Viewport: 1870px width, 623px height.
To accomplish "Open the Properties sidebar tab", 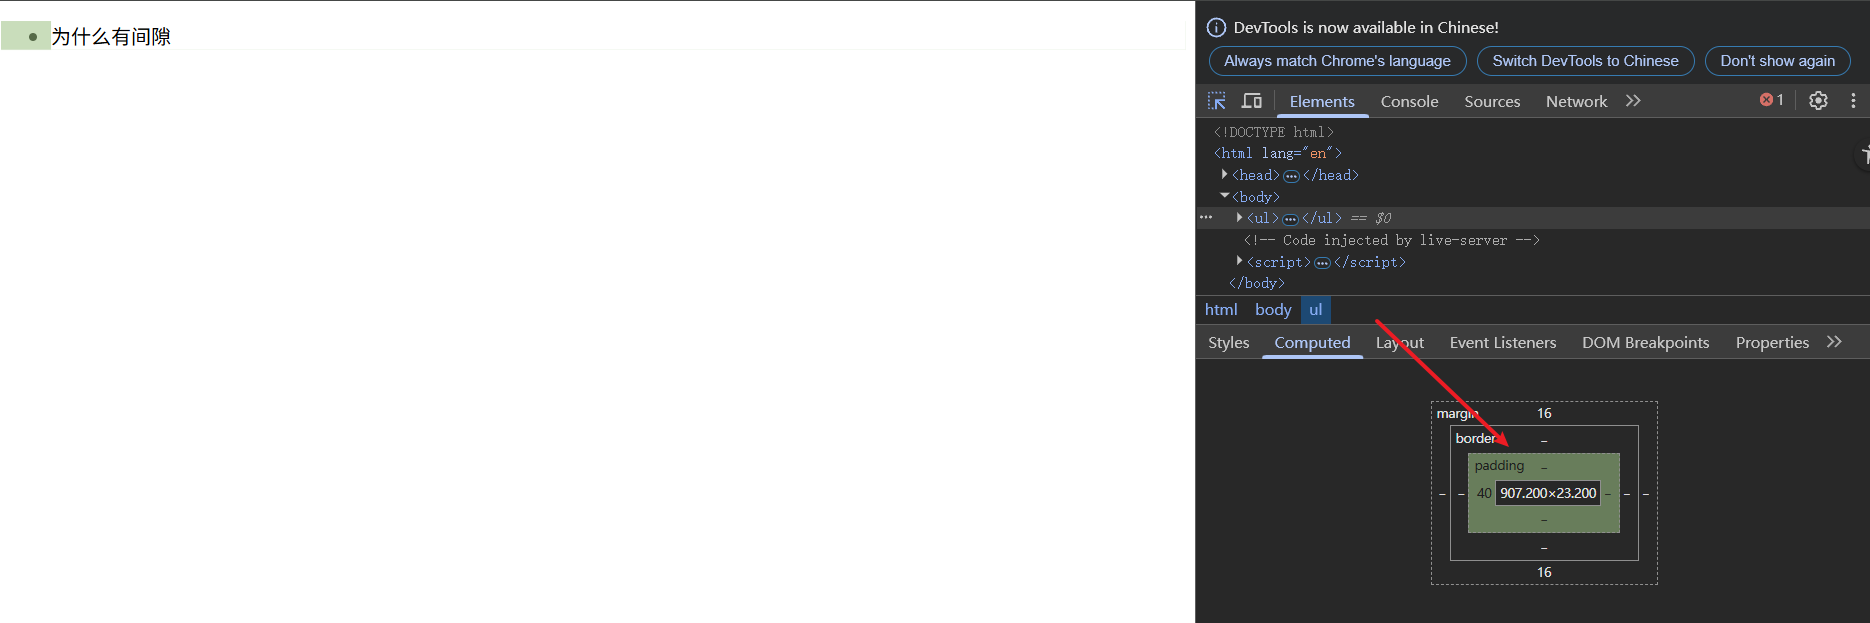I will click(1772, 342).
